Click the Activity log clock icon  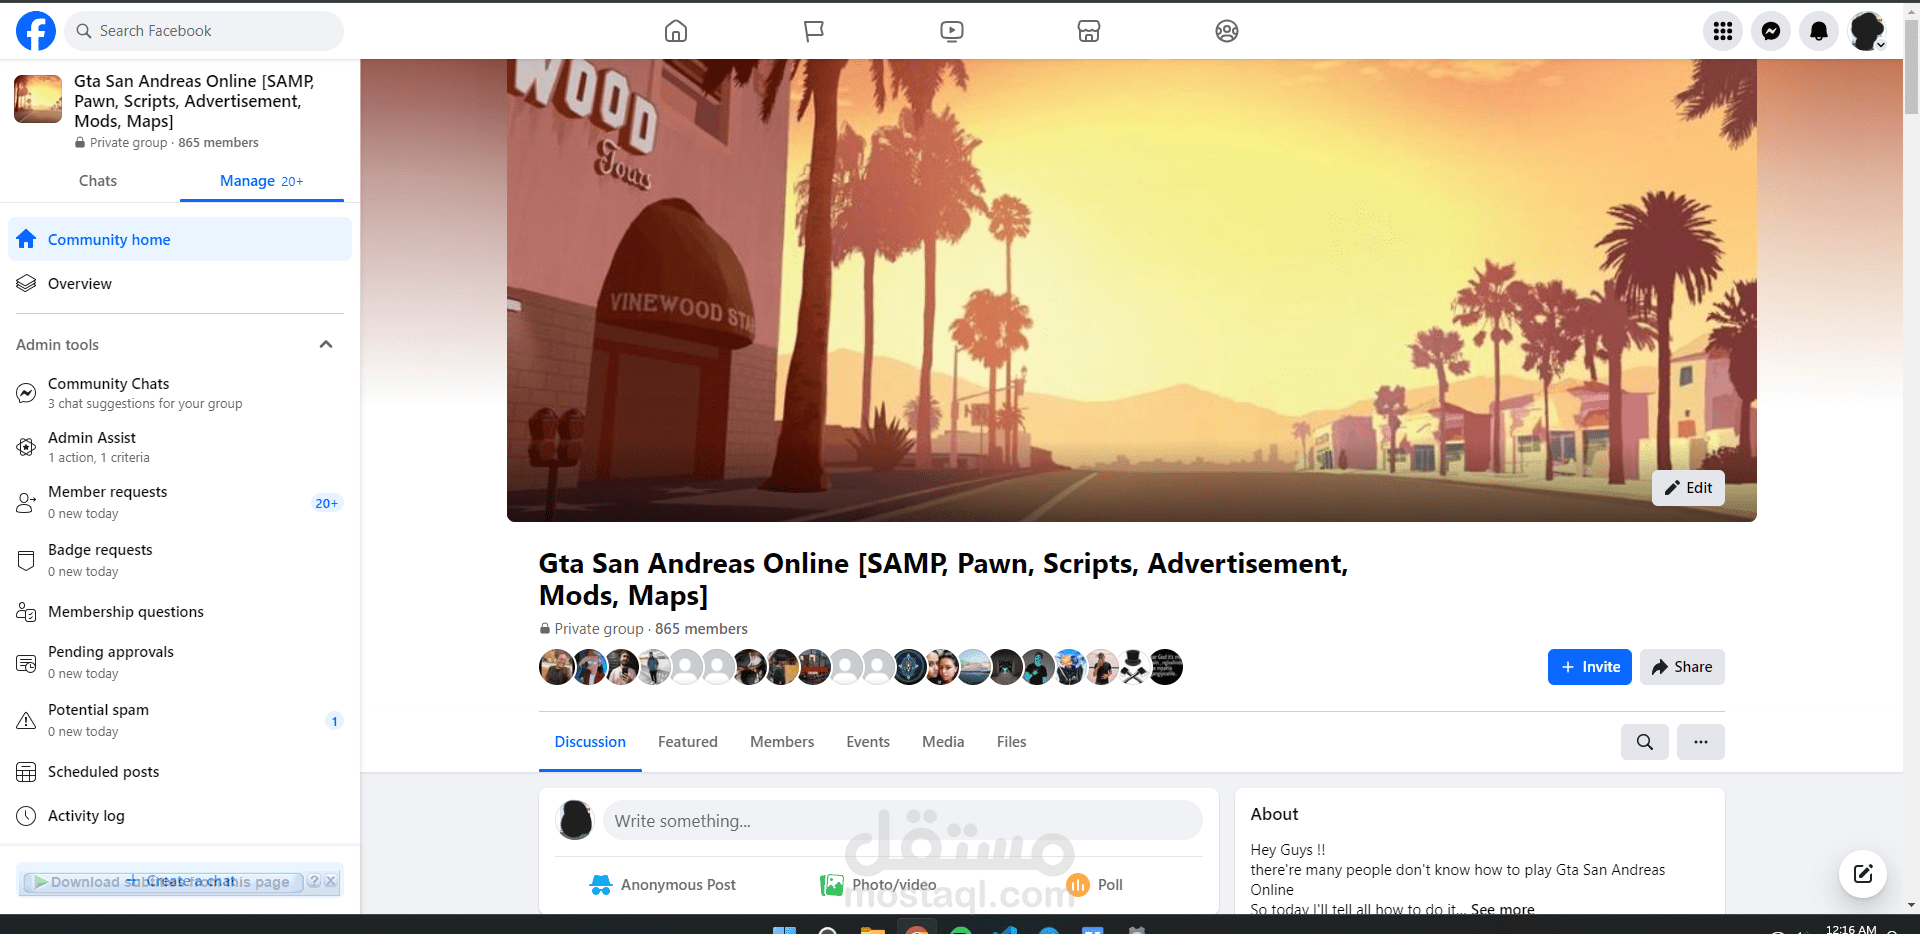point(26,816)
